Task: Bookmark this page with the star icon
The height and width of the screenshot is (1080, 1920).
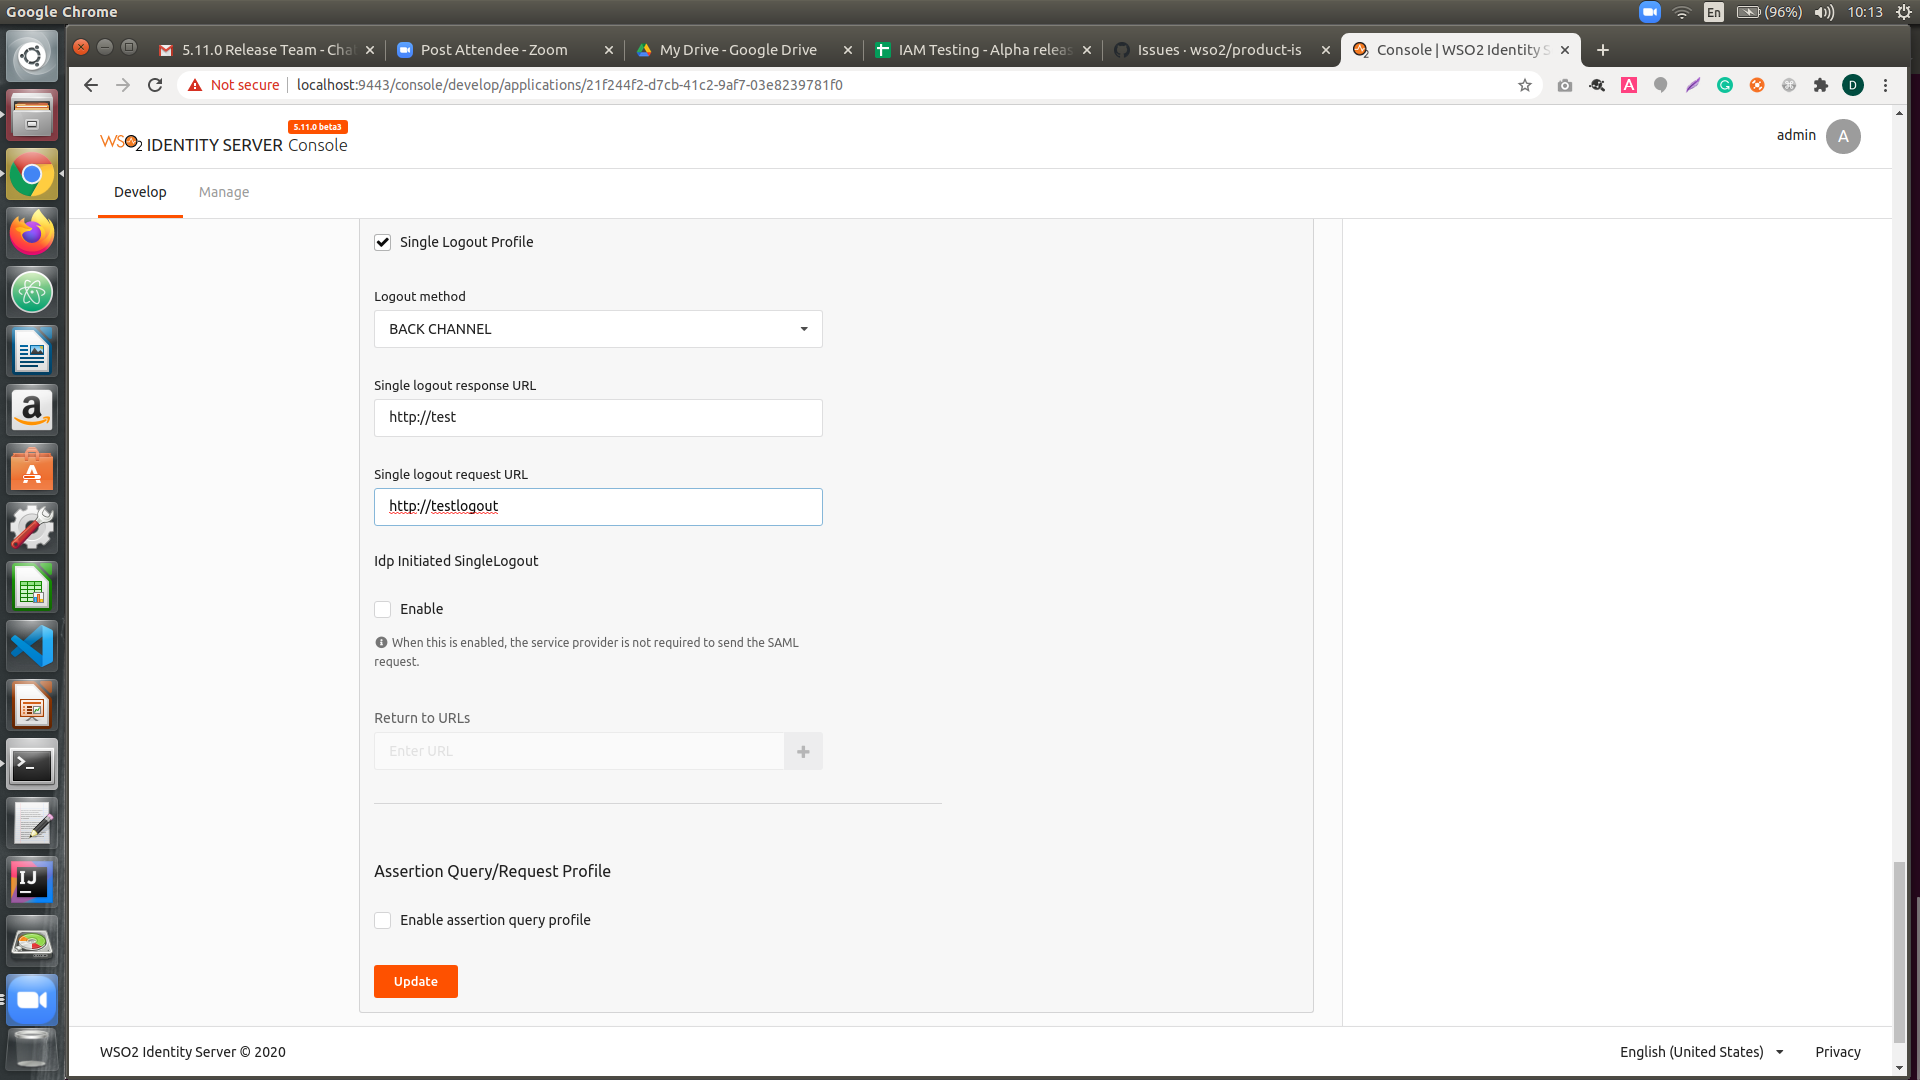Action: [1524, 85]
